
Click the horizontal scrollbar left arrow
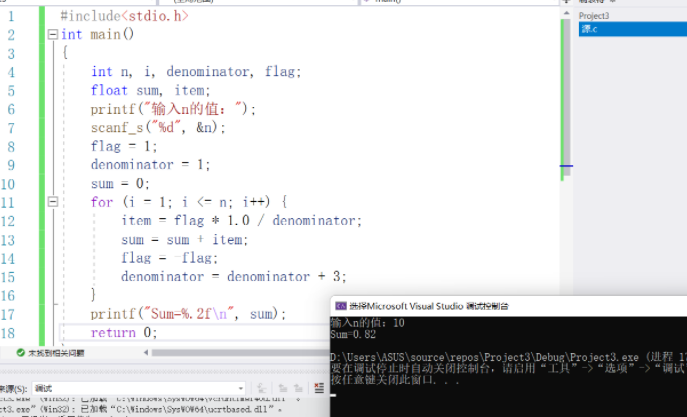[146, 353]
